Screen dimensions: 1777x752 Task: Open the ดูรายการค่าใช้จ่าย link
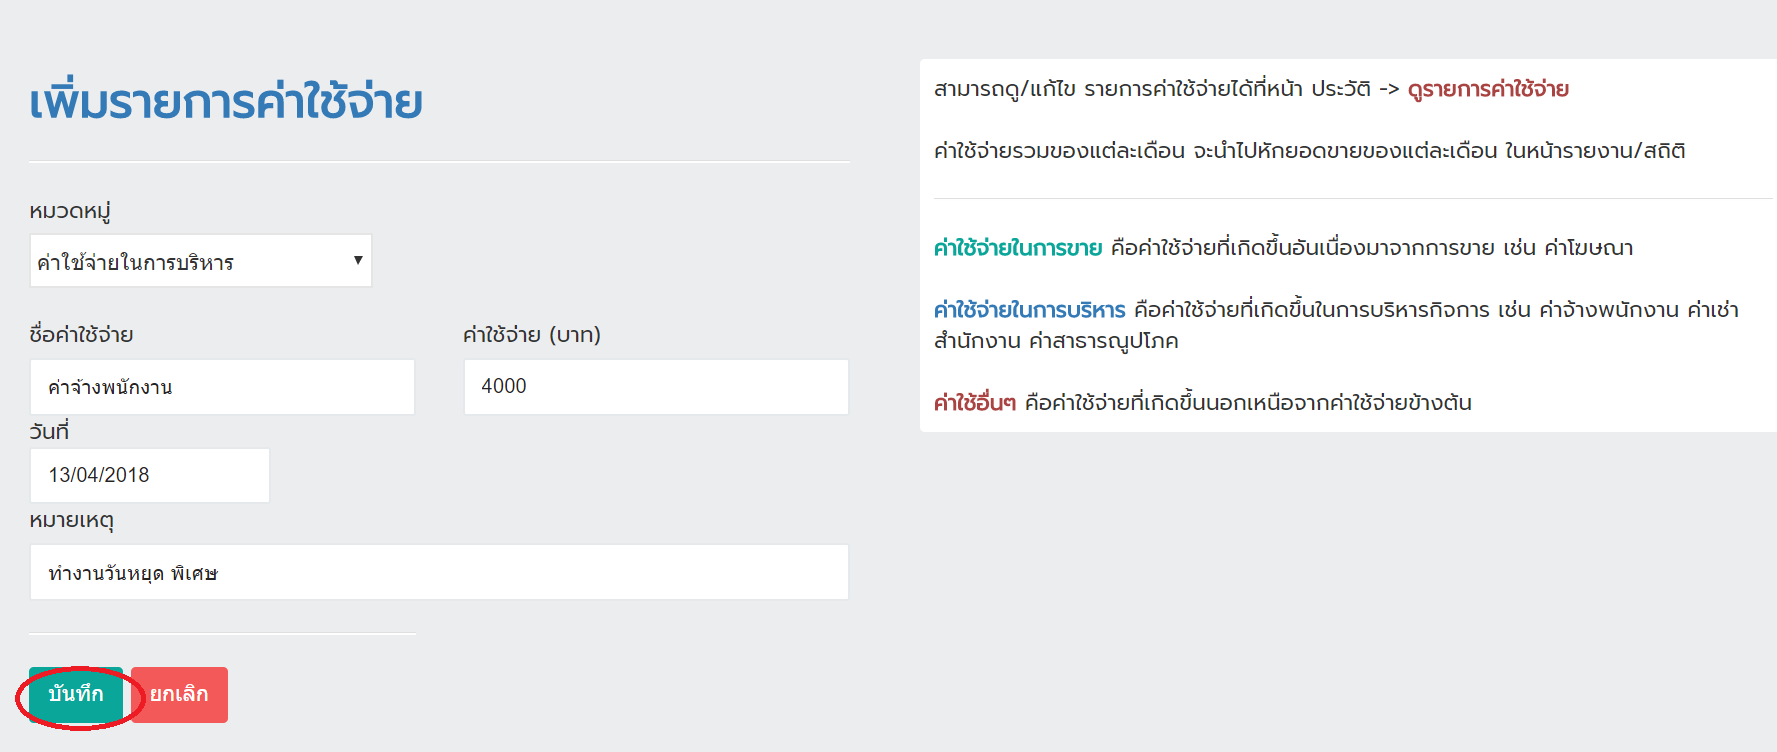1488,89
